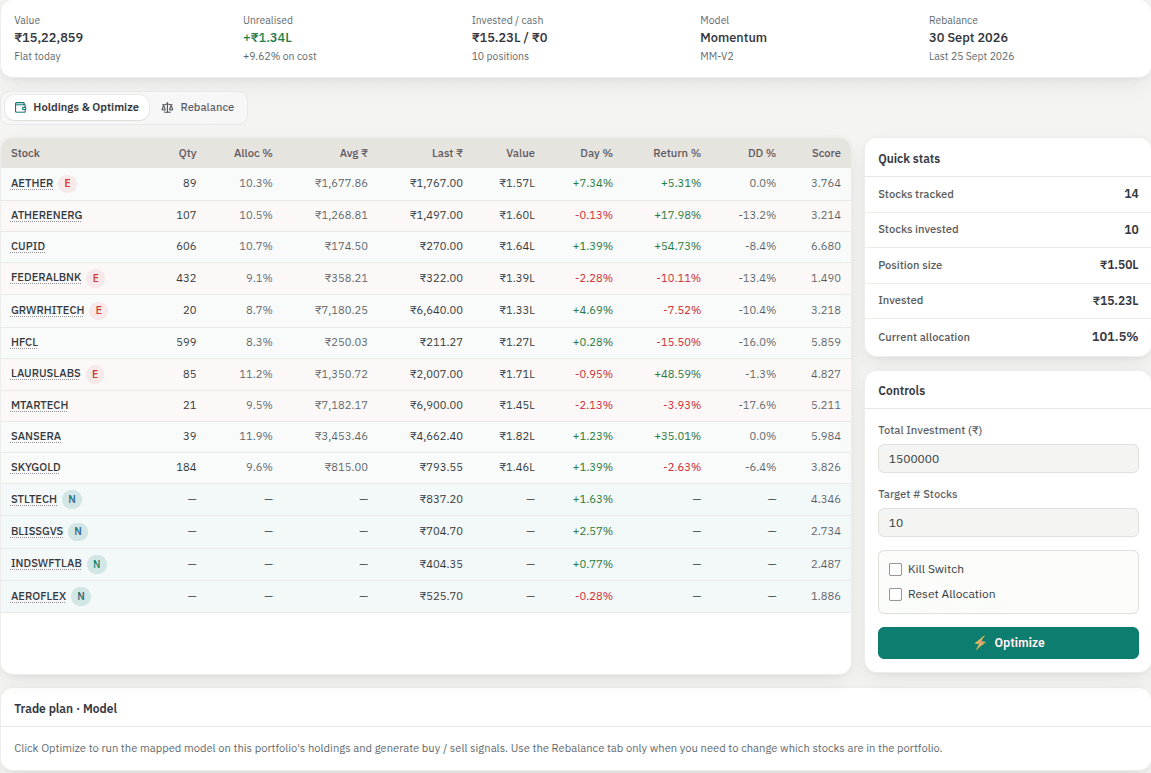1151x773 pixels.
Task: Click the E badge next to GRWRHITECH
Action: (x=98, y=311)
